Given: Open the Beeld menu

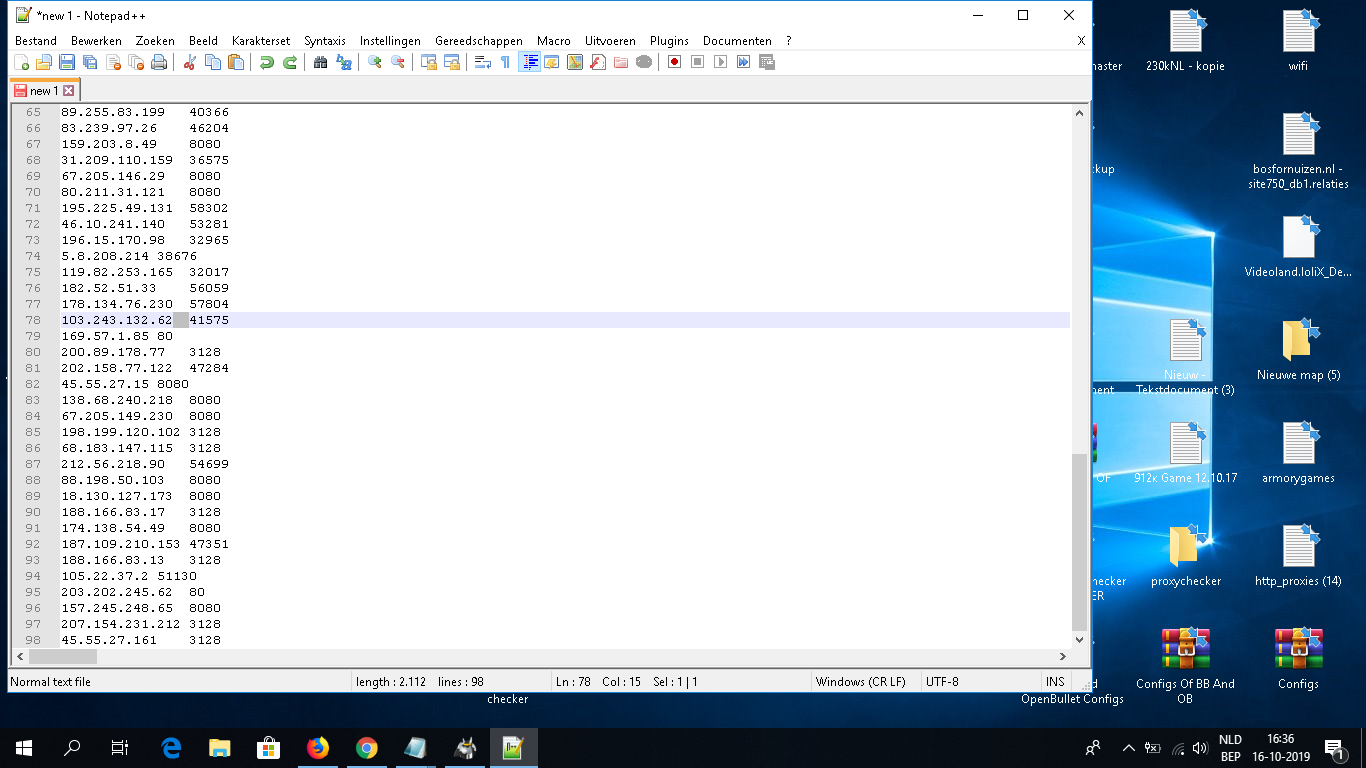Looking at the screenshot, I should [203, 41].
